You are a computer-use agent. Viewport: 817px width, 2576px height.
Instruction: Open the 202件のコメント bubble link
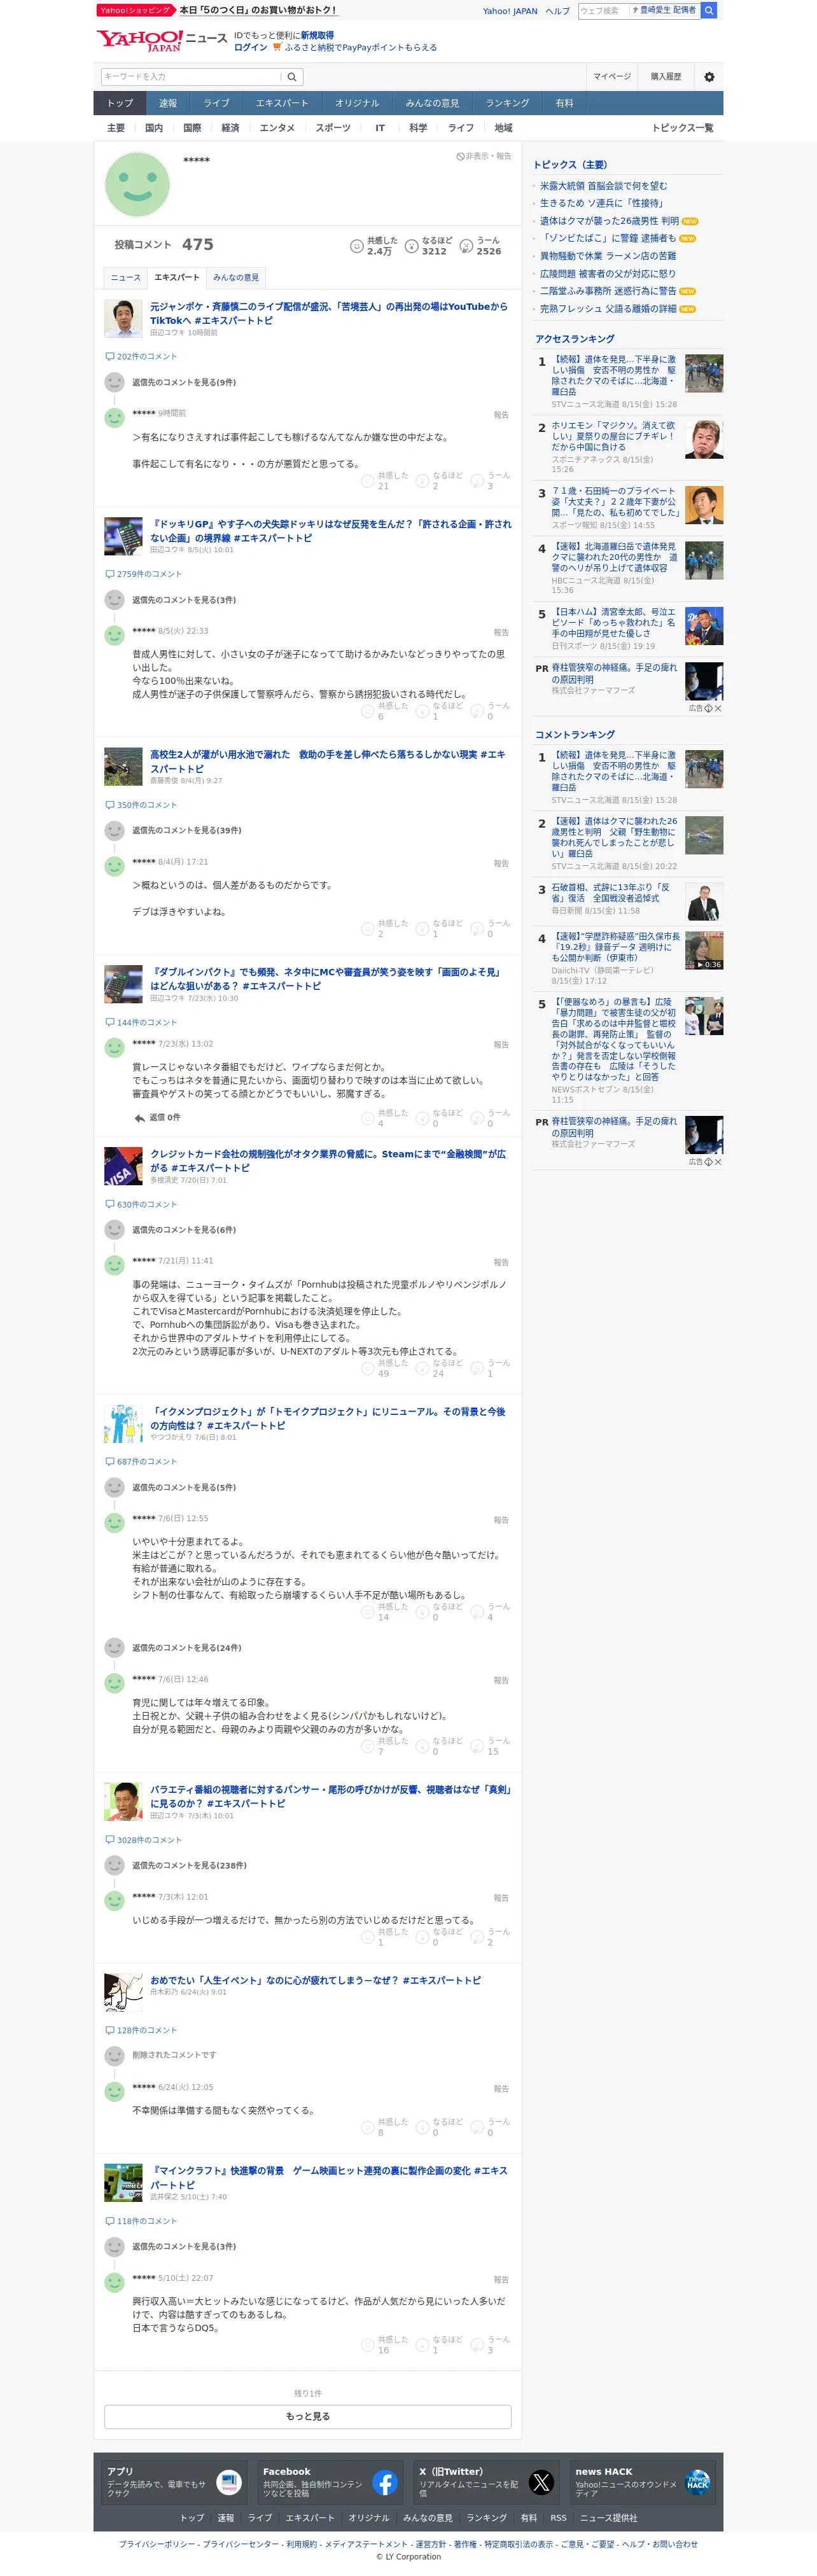pos(141,356)
